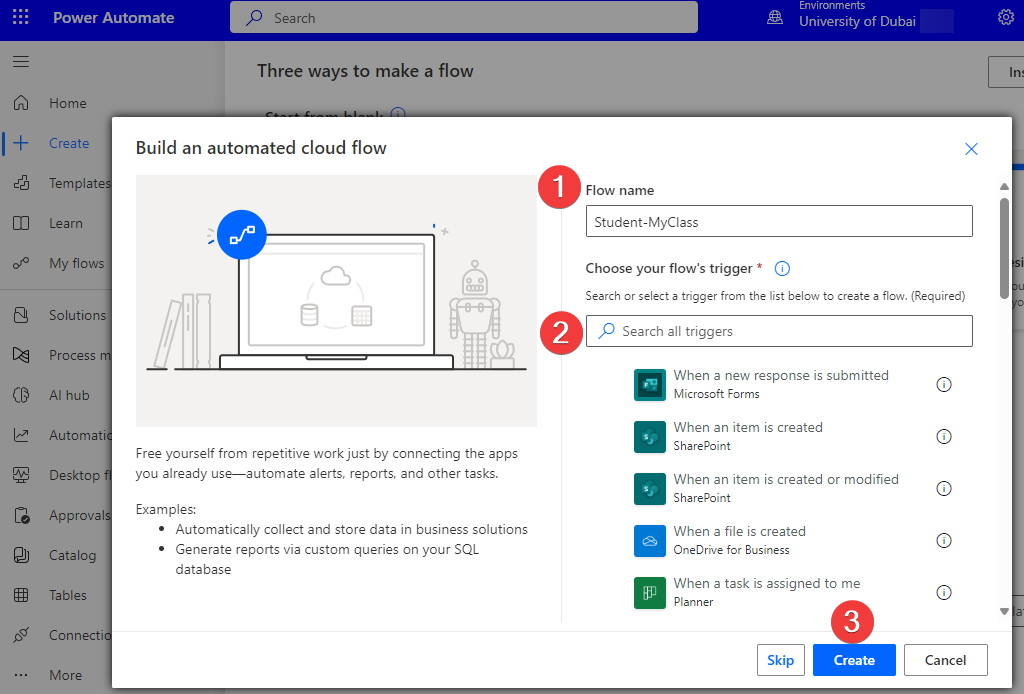Open the app launcher waffle icon
This screenshot has width=1024, height=694.
(x=21, y=17)
